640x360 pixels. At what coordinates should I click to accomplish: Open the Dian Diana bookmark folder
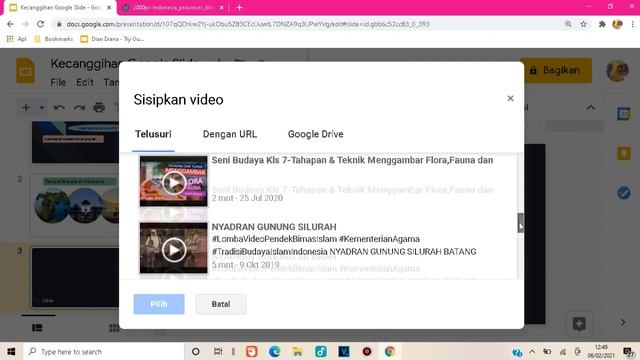[113, 39]
